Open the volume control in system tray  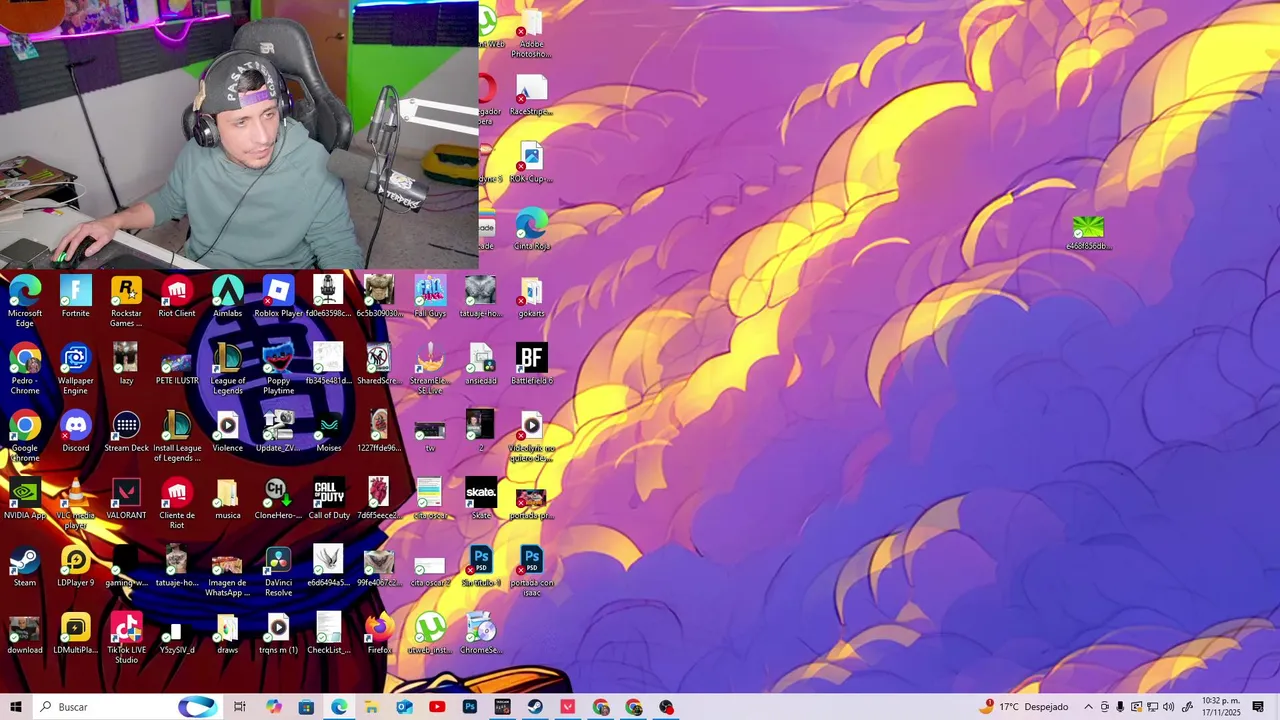click(1168, 707)
